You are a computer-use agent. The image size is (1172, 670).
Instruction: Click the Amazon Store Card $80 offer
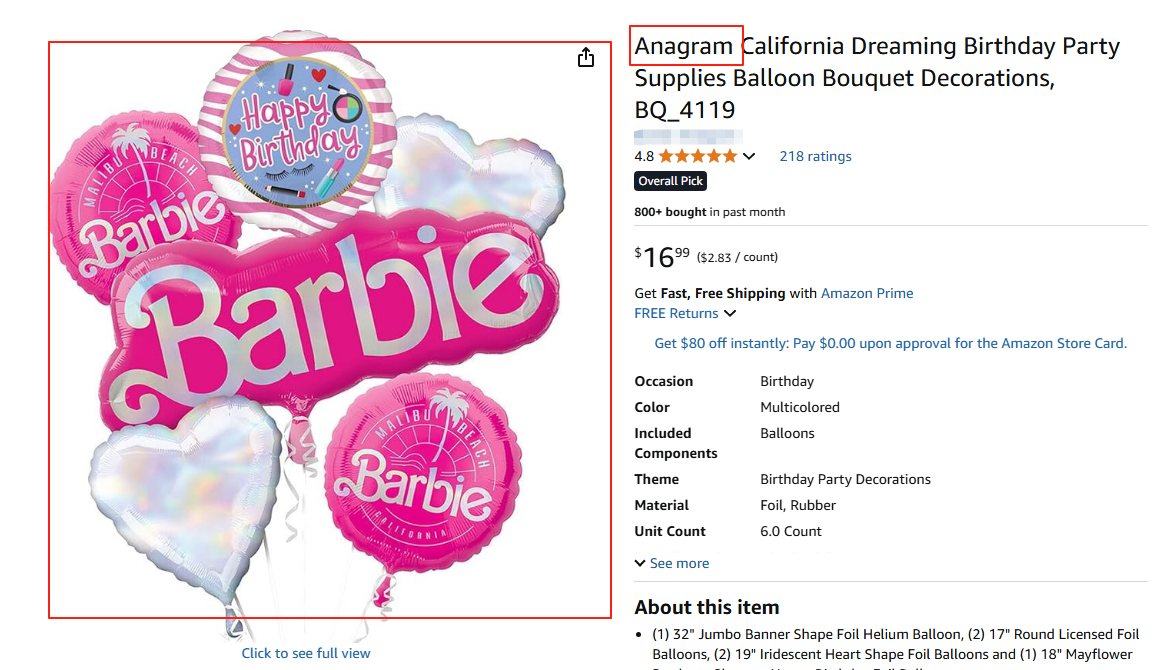(890, 343)
